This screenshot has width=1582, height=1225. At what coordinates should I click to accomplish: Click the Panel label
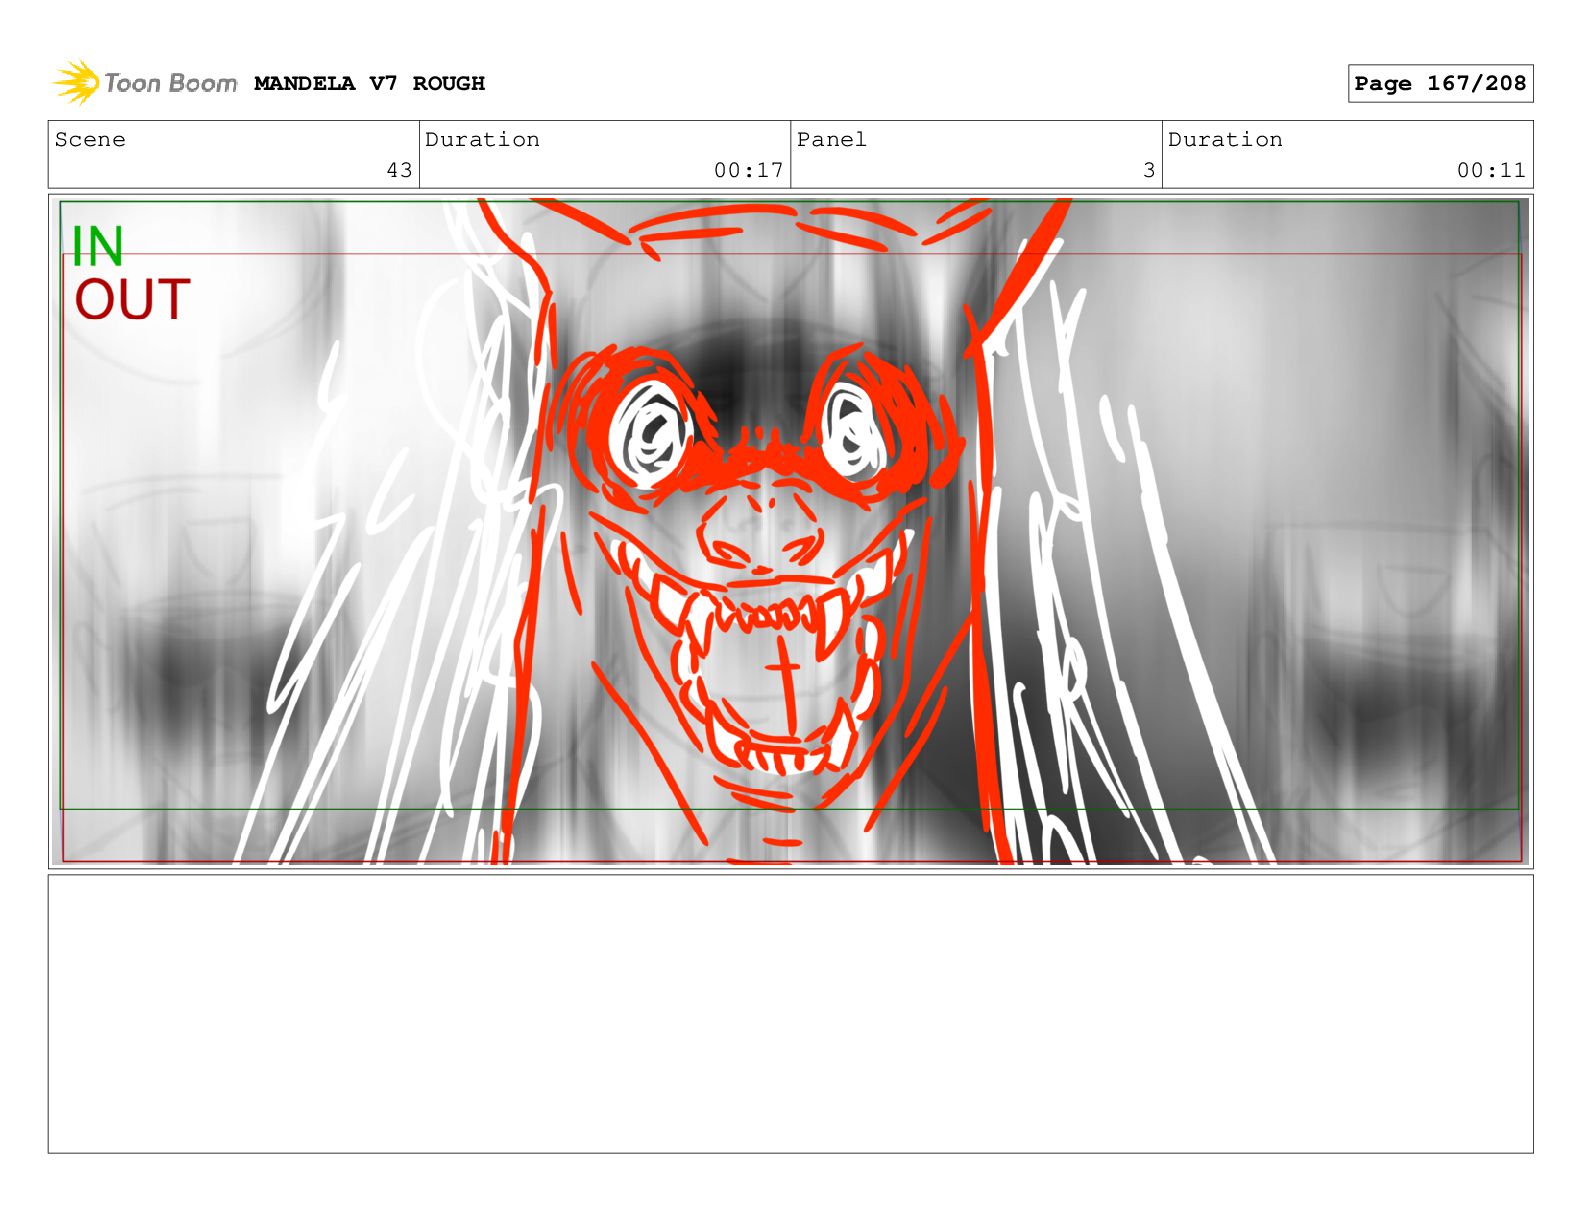[831, 140]
